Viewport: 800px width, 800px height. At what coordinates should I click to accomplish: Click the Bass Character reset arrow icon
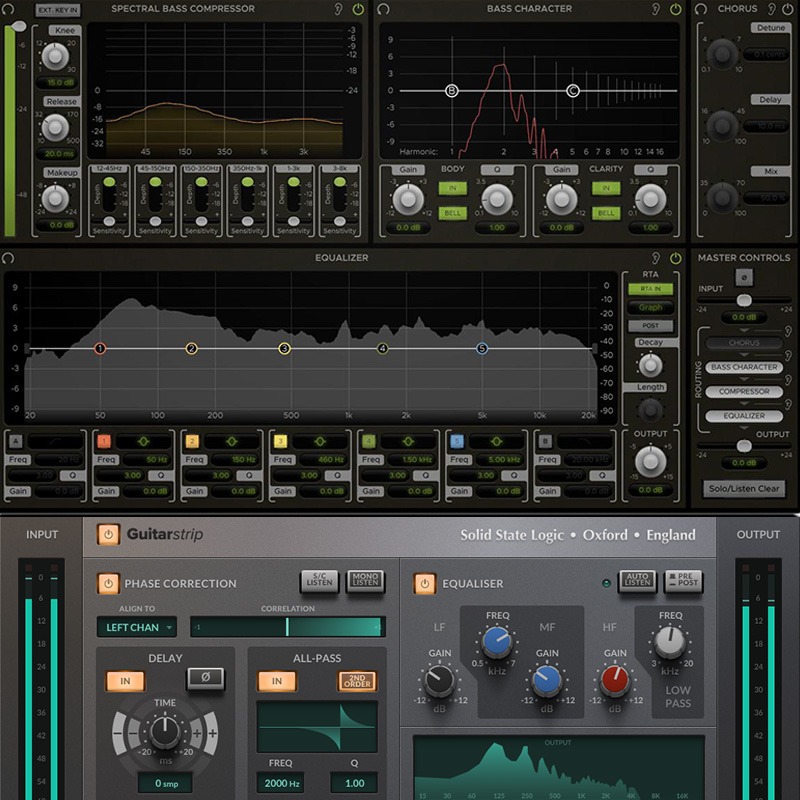click(x=383, y=9)
